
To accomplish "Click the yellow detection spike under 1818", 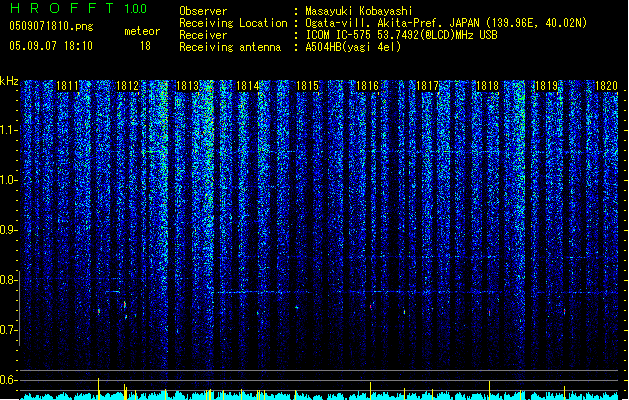I will [x=489, y=390].
